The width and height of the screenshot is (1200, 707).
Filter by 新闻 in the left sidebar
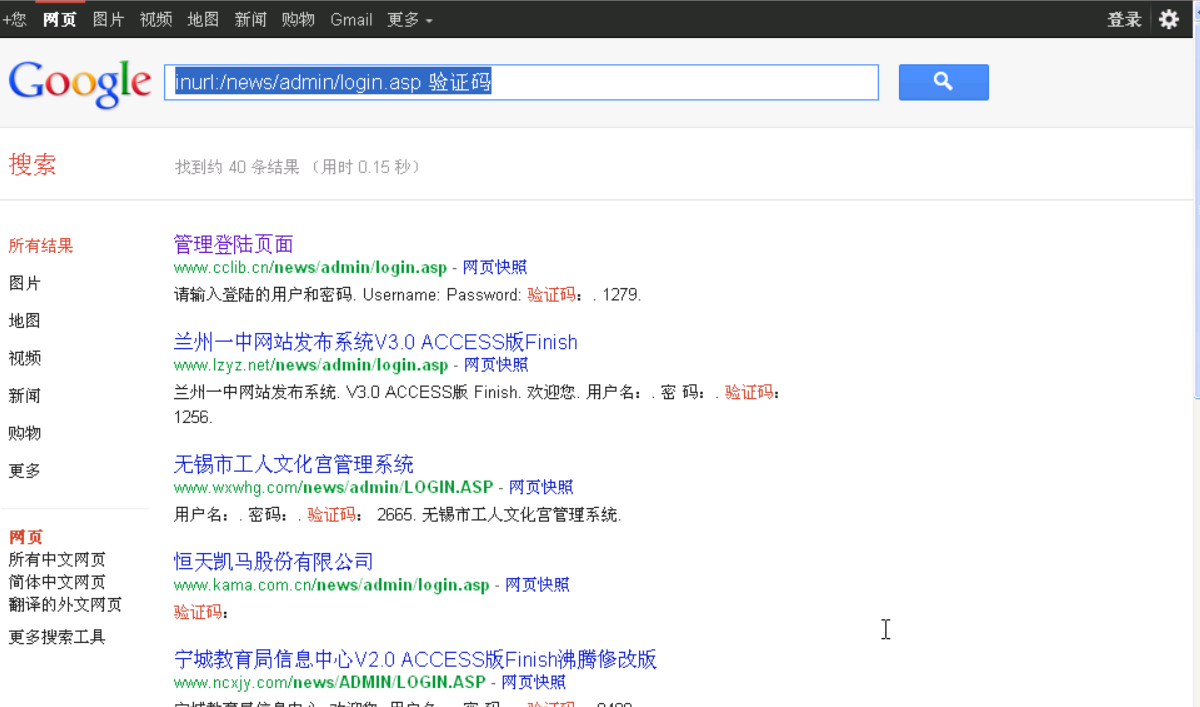25,396
